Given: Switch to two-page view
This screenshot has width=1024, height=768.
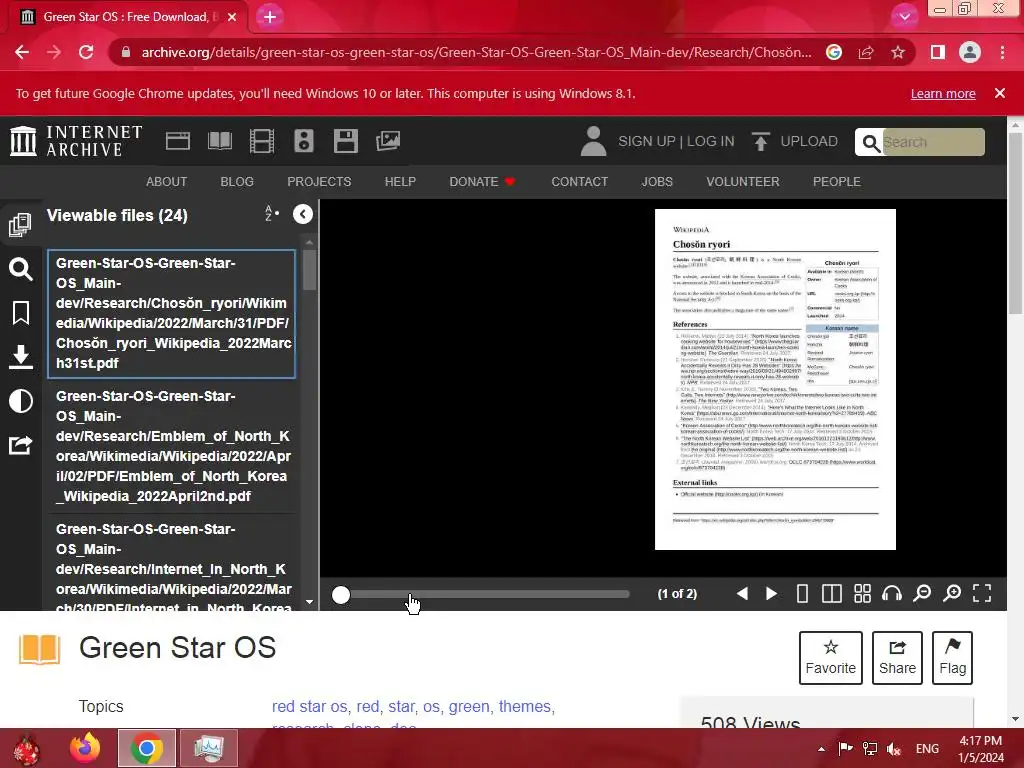Looking at the screenshot, I should click(831, 594).
